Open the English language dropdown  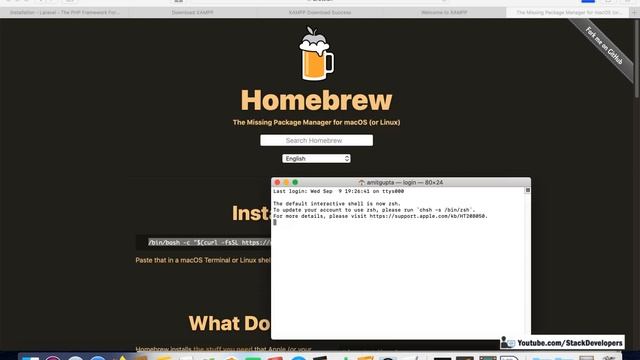coord(316,158)
